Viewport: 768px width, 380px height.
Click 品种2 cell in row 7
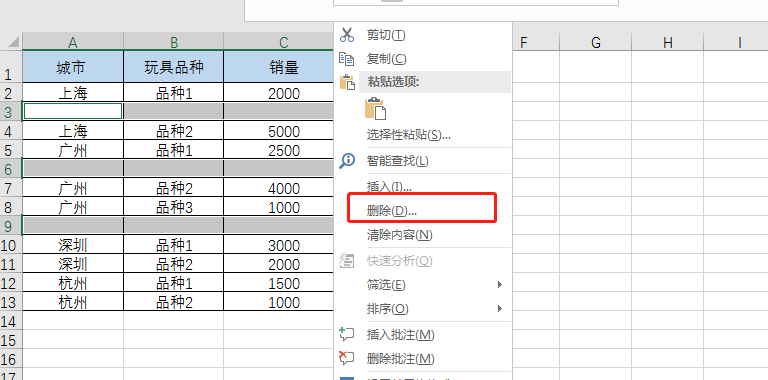(174, 188)
